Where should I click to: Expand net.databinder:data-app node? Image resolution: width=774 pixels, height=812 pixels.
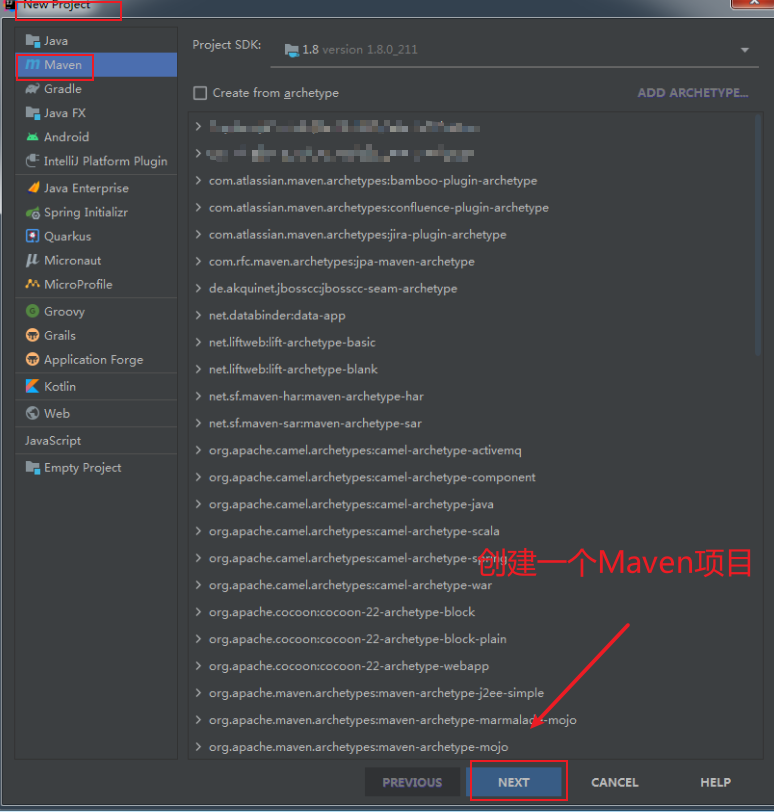(198, 315)
